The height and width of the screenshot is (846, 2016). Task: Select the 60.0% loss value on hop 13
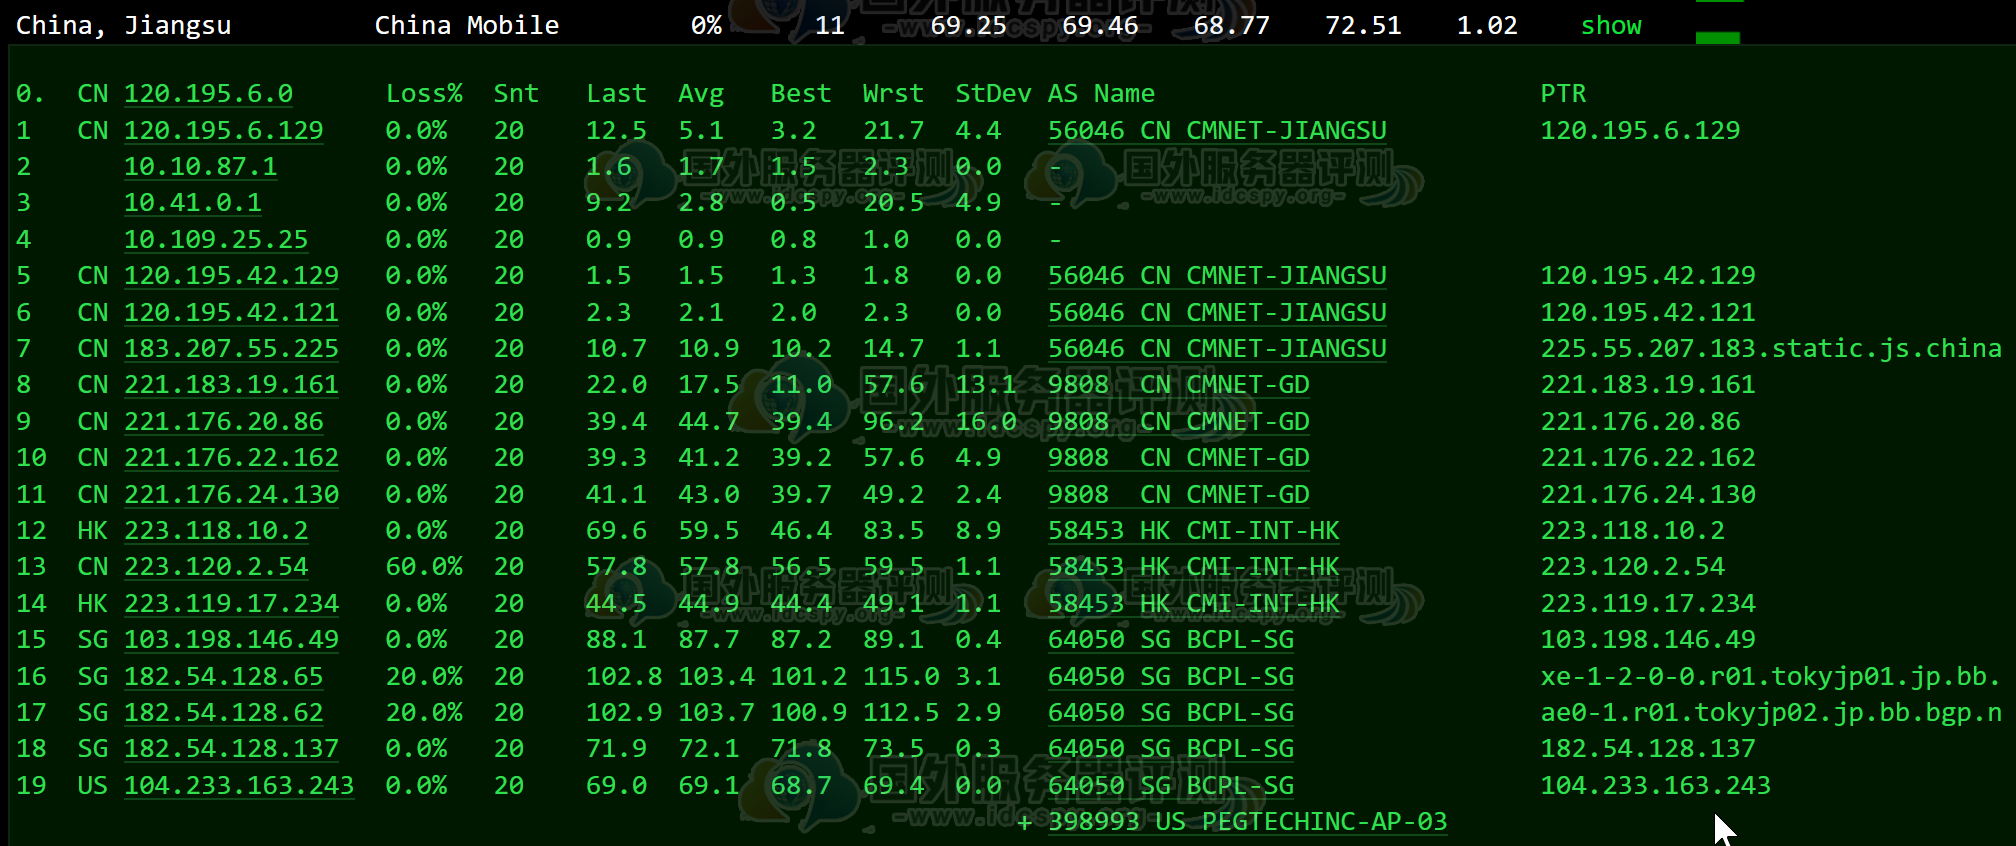click(424, 567)
